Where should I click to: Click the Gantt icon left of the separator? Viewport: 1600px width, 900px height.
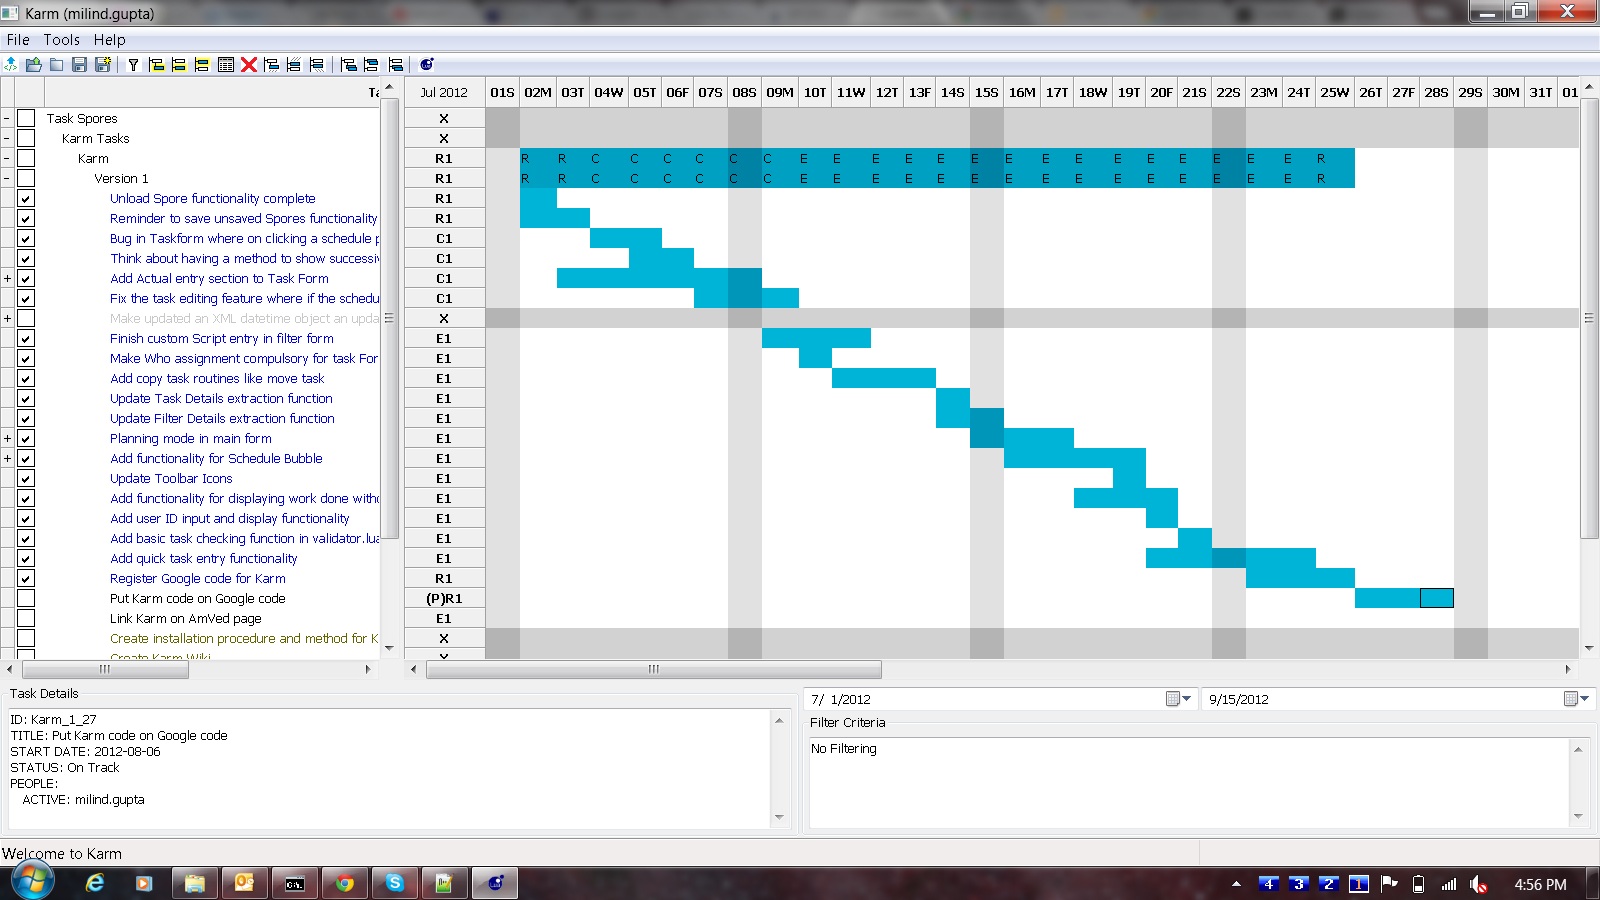(x=317, y=64)
